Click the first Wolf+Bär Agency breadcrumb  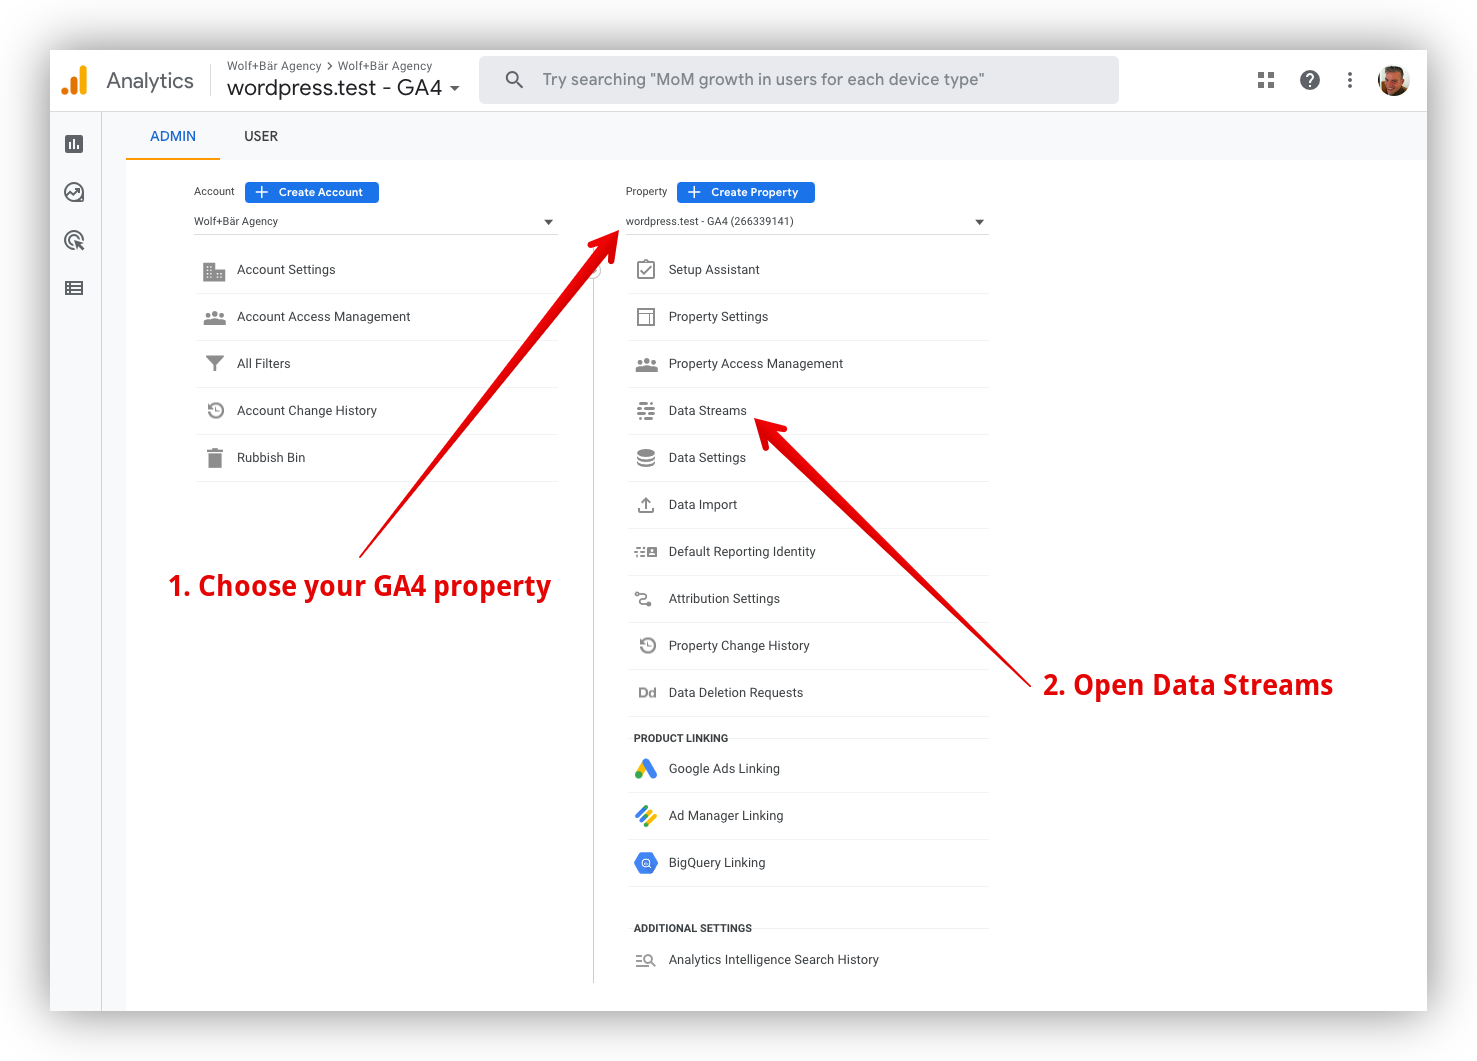tap(274, 66)
